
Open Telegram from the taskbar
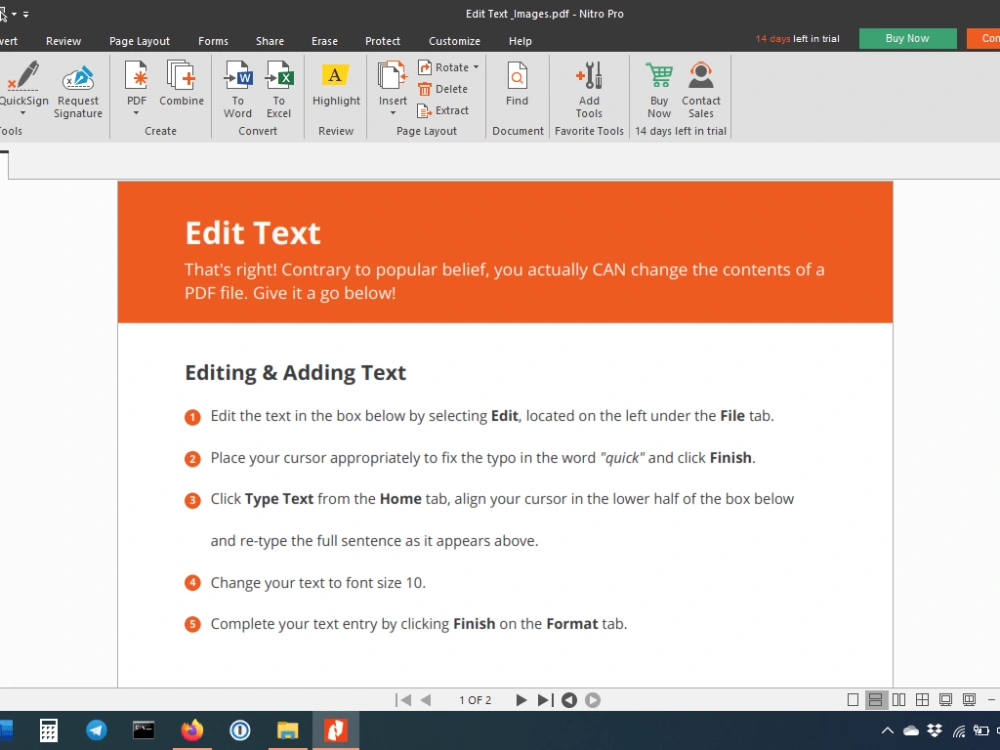96,730
